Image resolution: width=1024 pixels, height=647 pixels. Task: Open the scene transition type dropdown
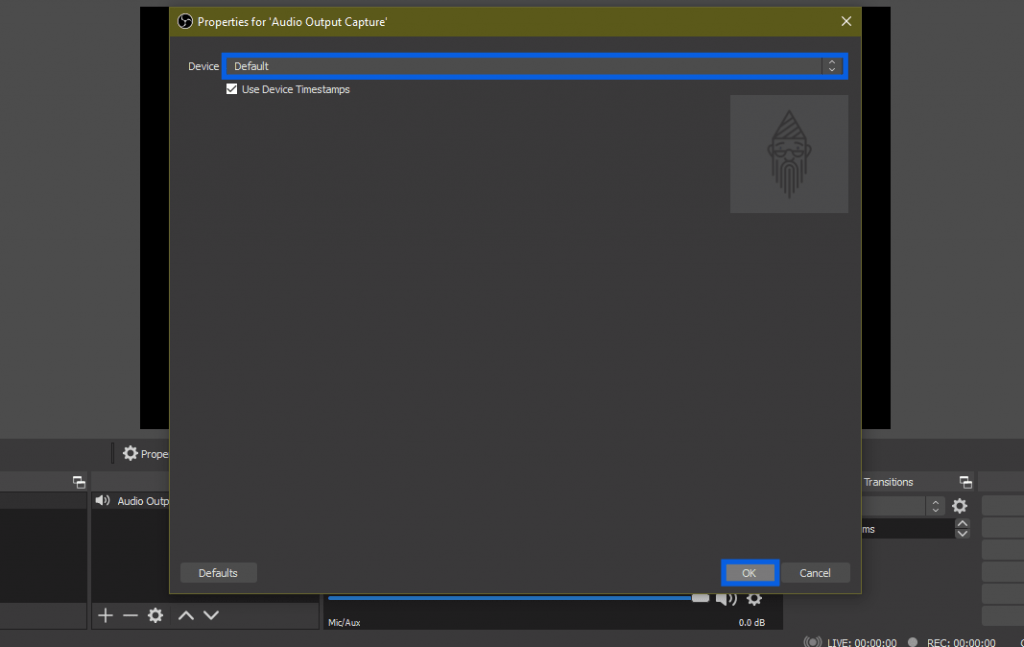click(x=903, y=506)
